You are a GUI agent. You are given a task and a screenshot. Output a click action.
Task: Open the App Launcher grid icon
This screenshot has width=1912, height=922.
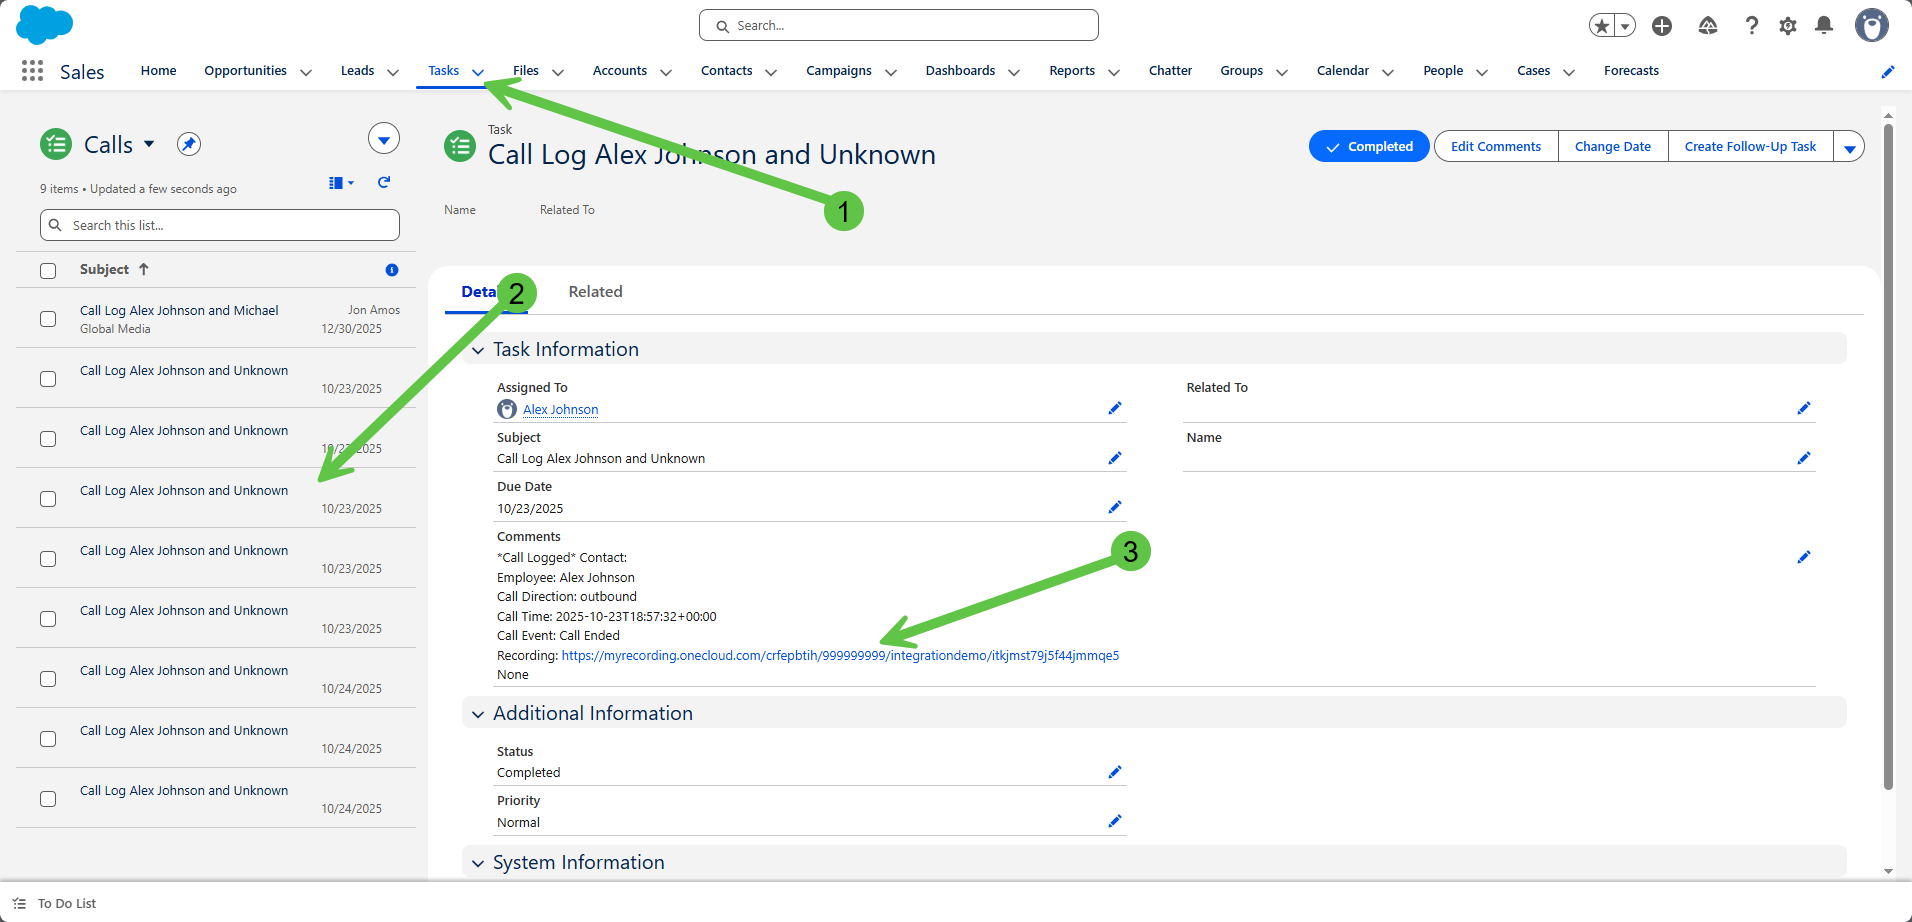[x=32, y=71]
